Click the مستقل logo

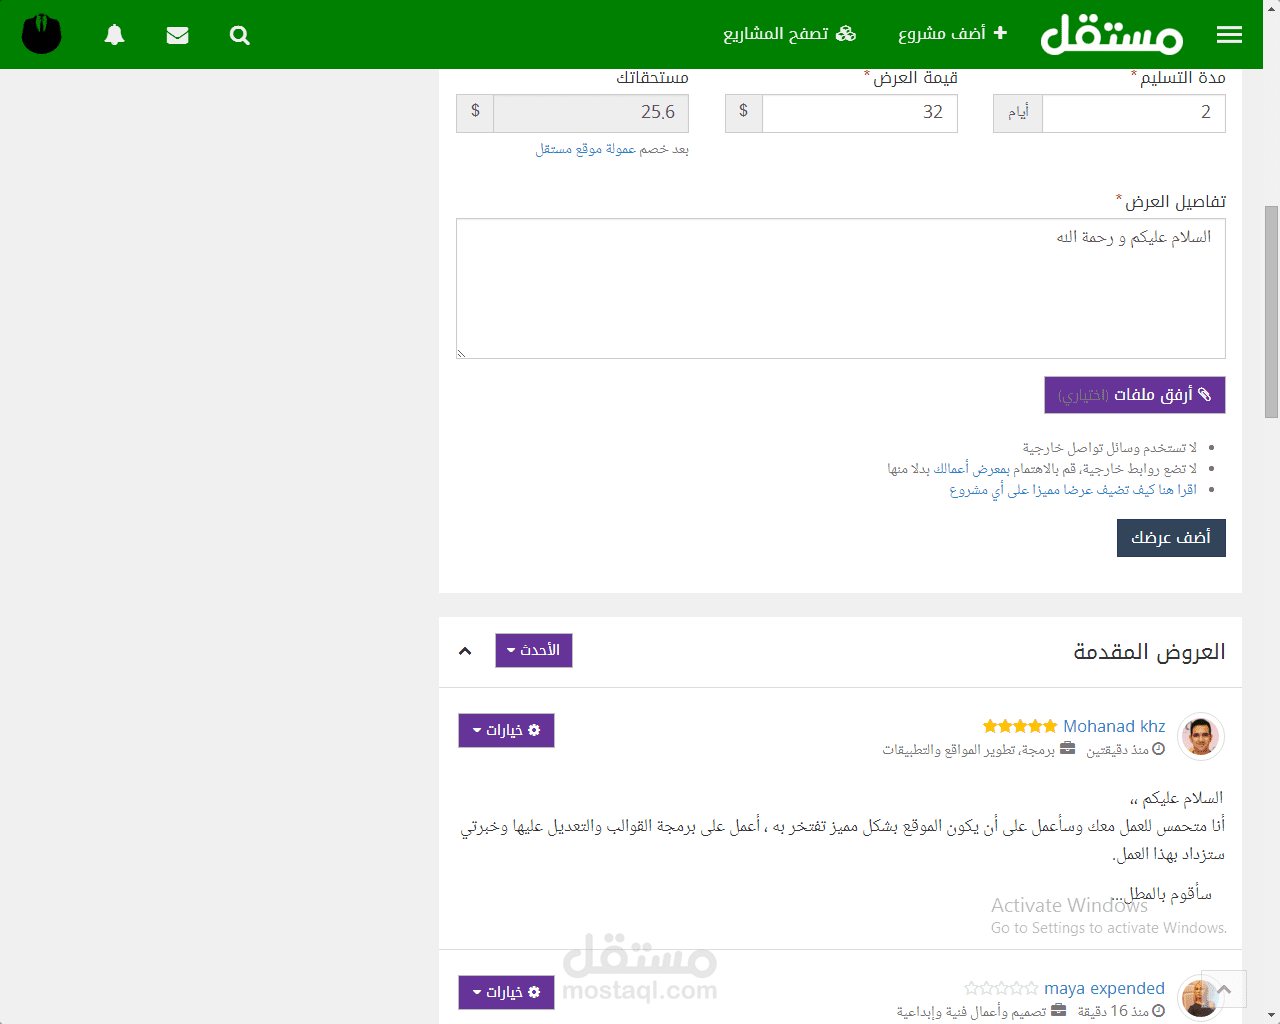1111,34
